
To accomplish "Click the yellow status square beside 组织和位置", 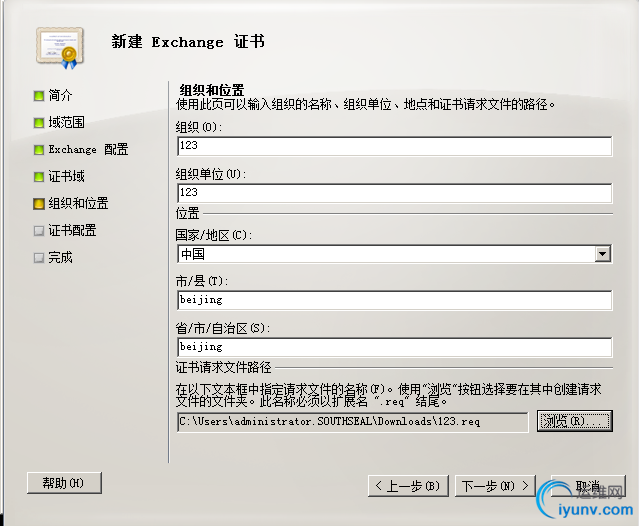I will 39,204.
